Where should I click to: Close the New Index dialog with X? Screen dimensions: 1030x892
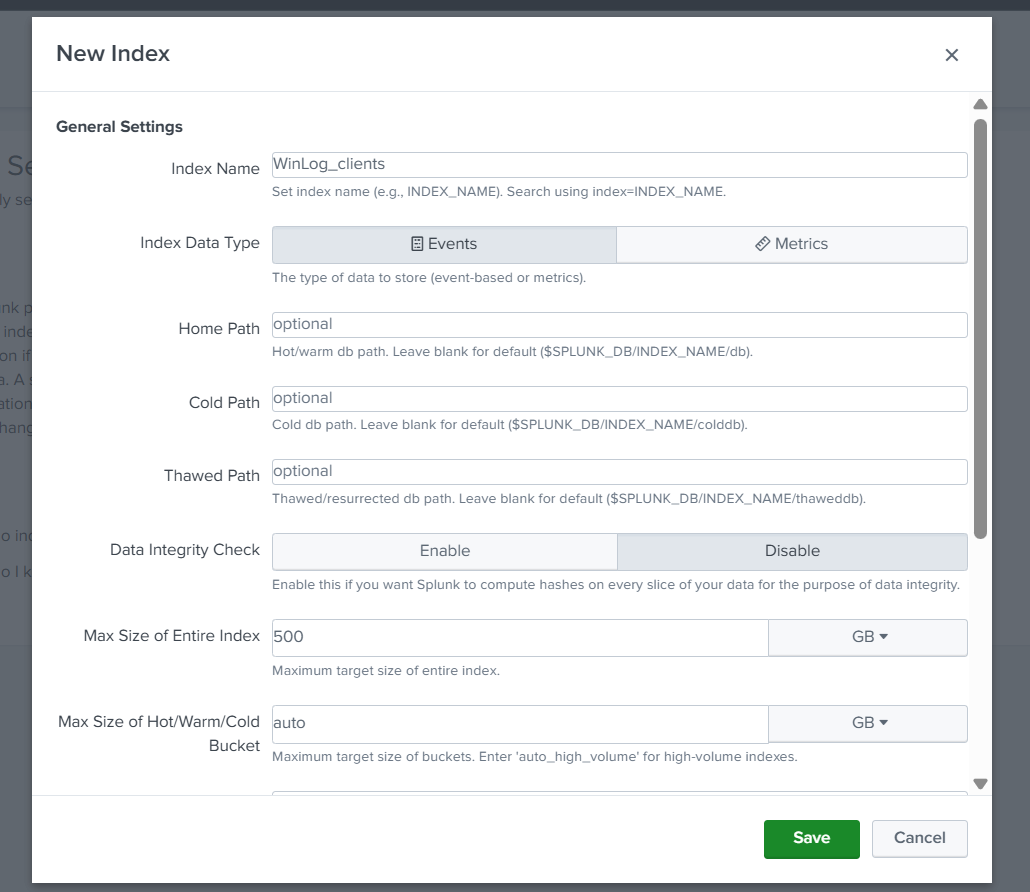click(951, 55)
